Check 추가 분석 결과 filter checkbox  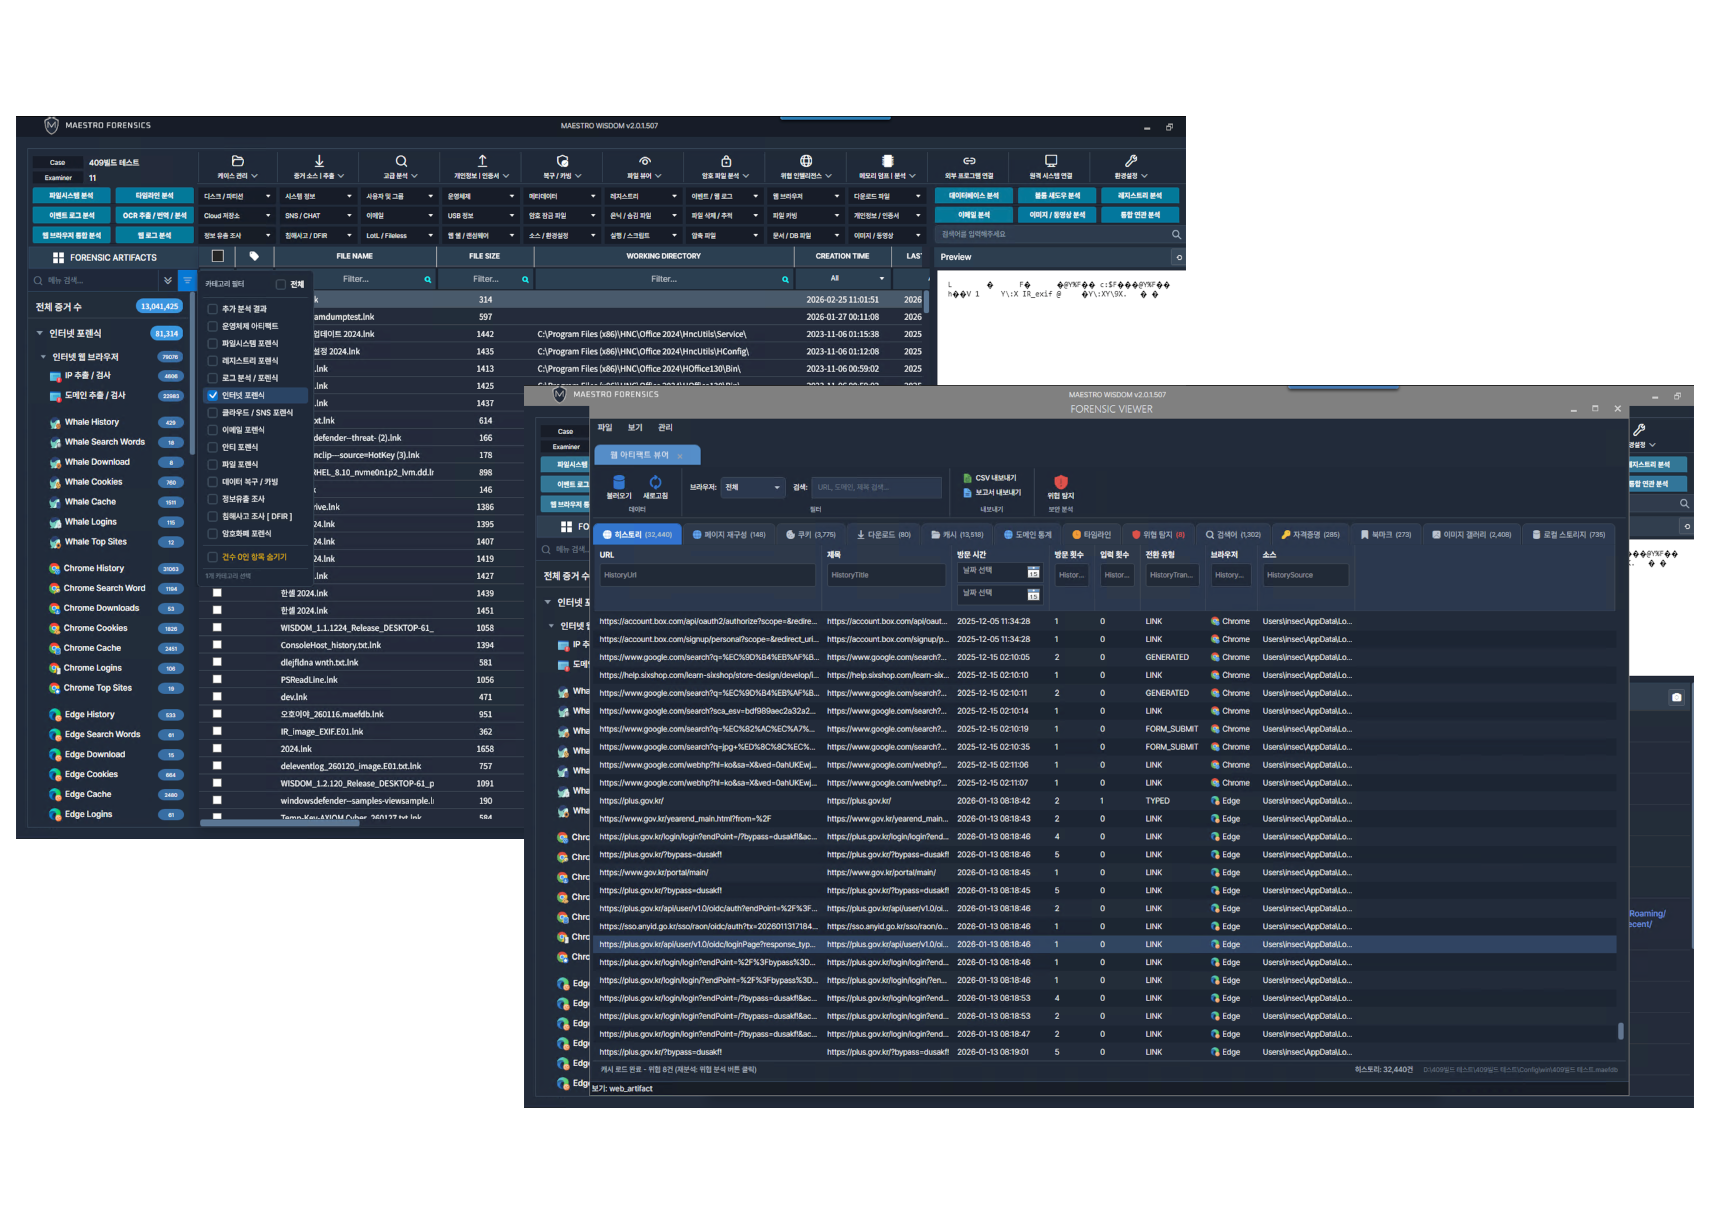213,309
